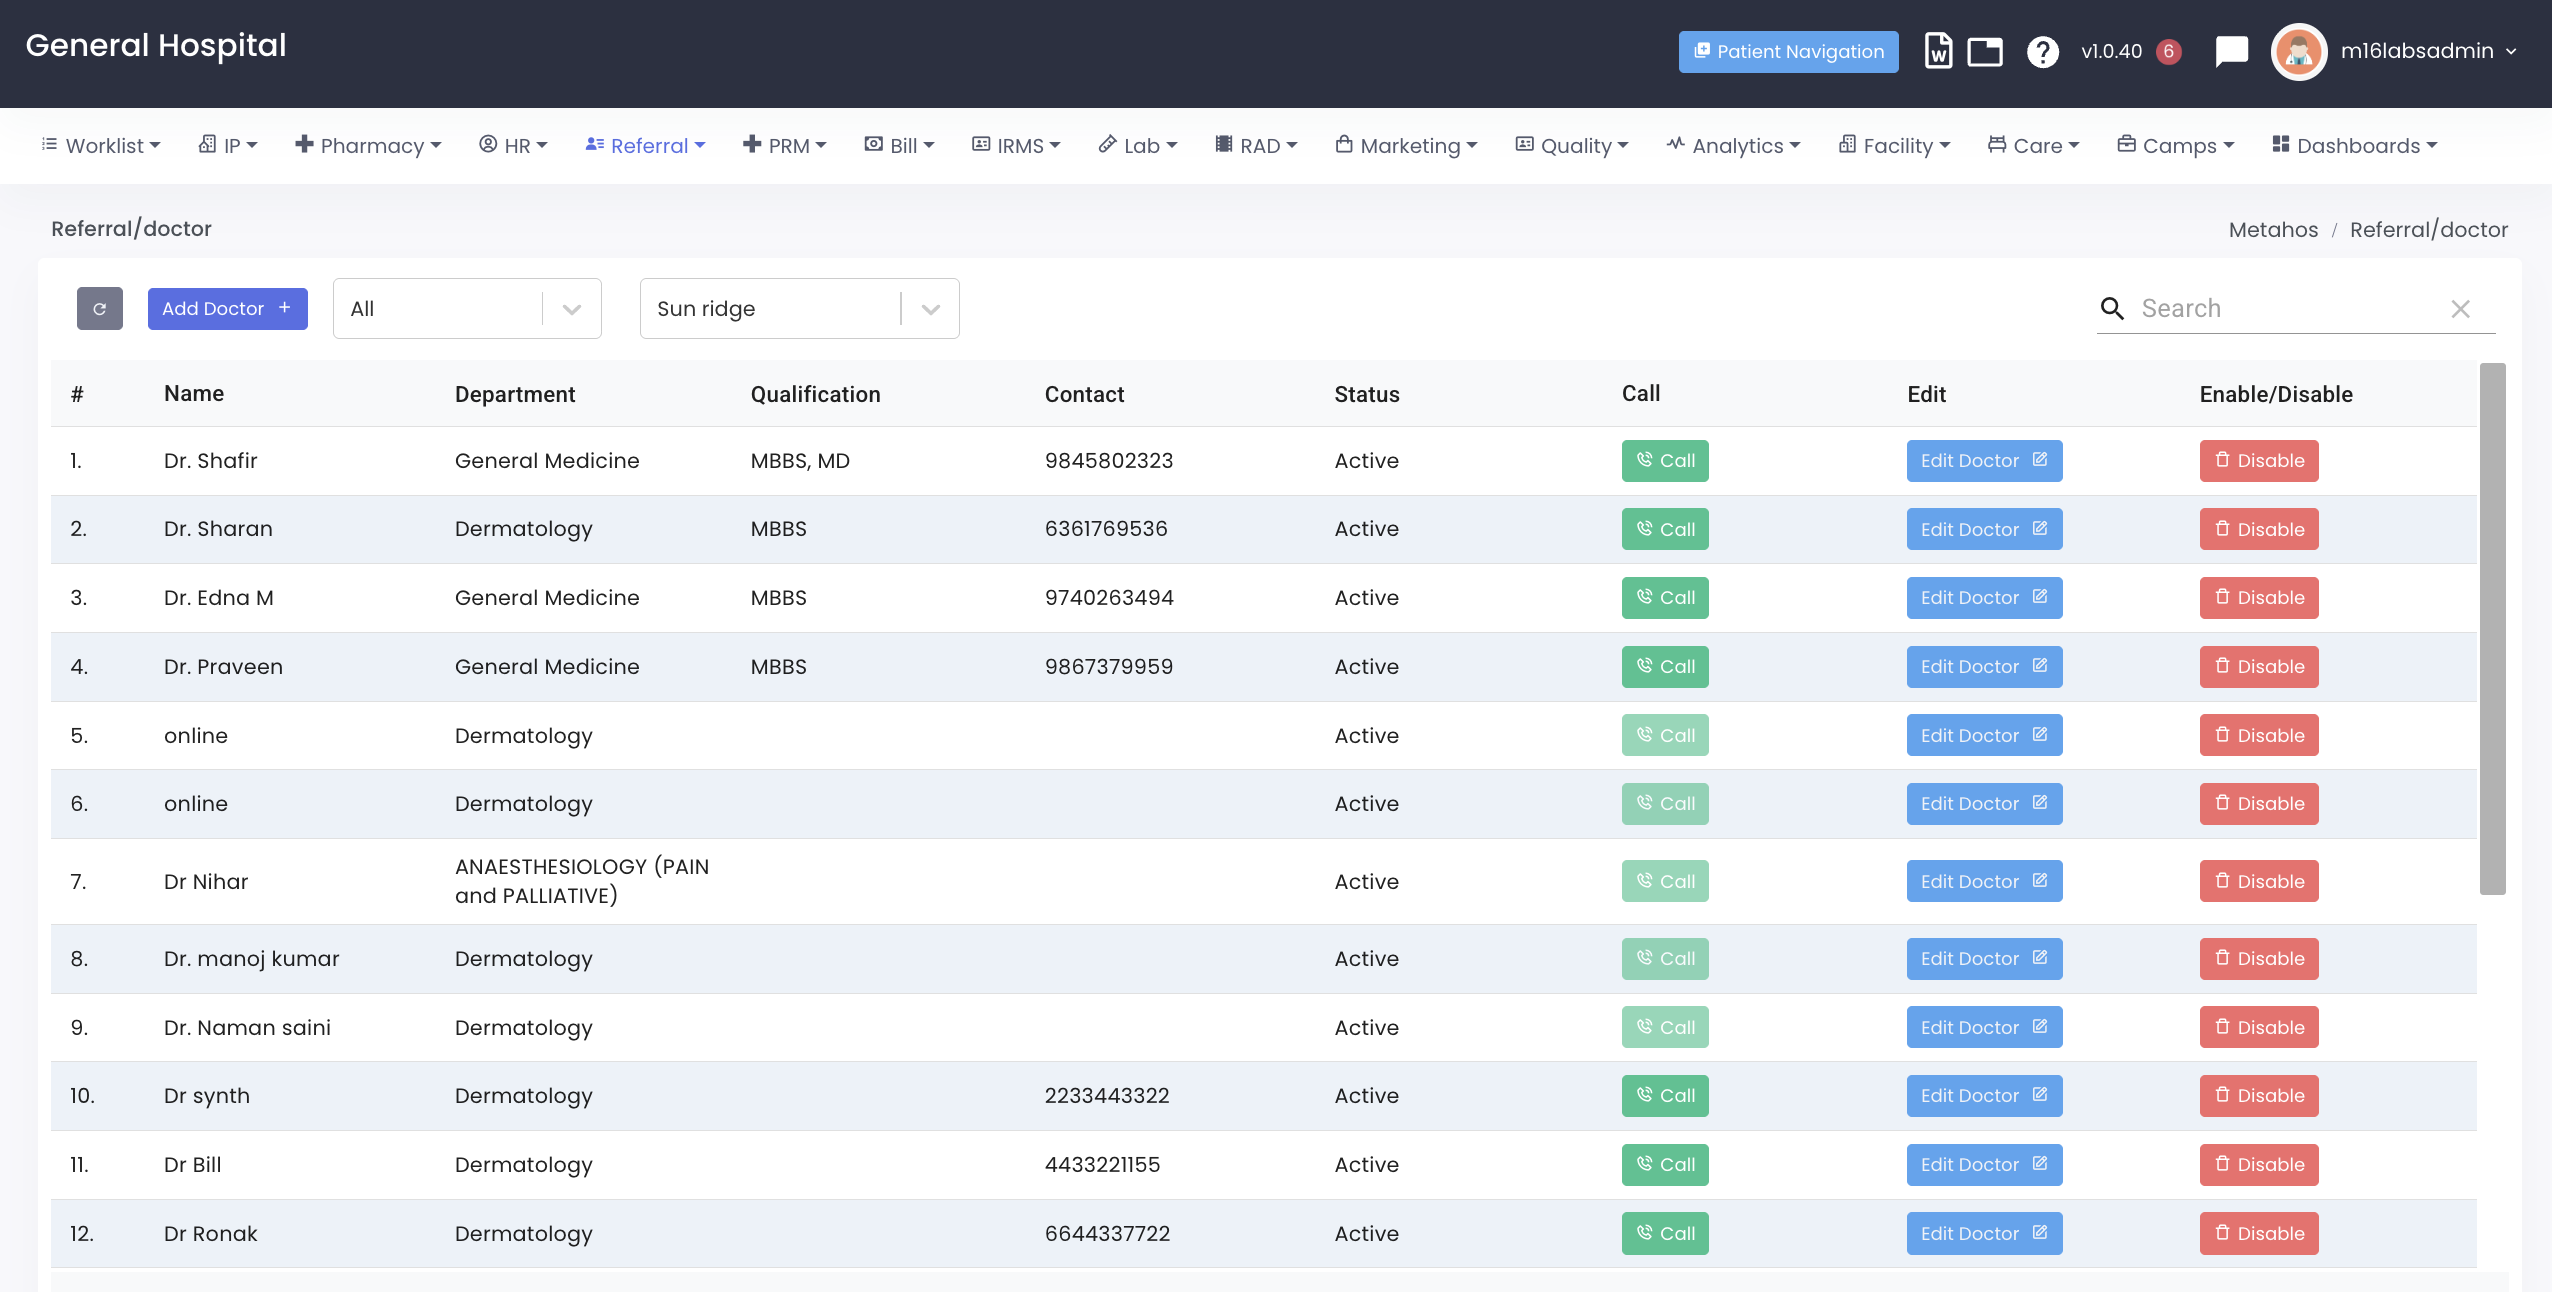Expand the All filter dropdown
The height and width of the screenshot is (1292, 2552).
point(571,309)
